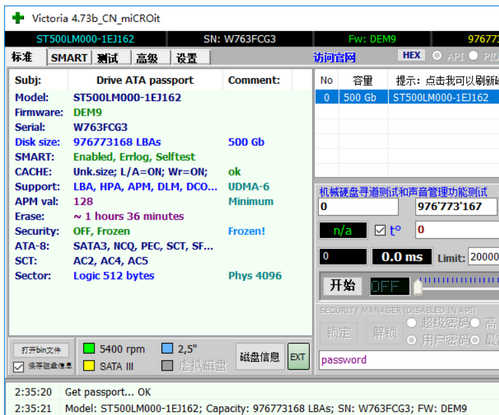This screenshot has height=415, width=499.
Task: Click the 访问官网 link
Action: click(334, 58)
